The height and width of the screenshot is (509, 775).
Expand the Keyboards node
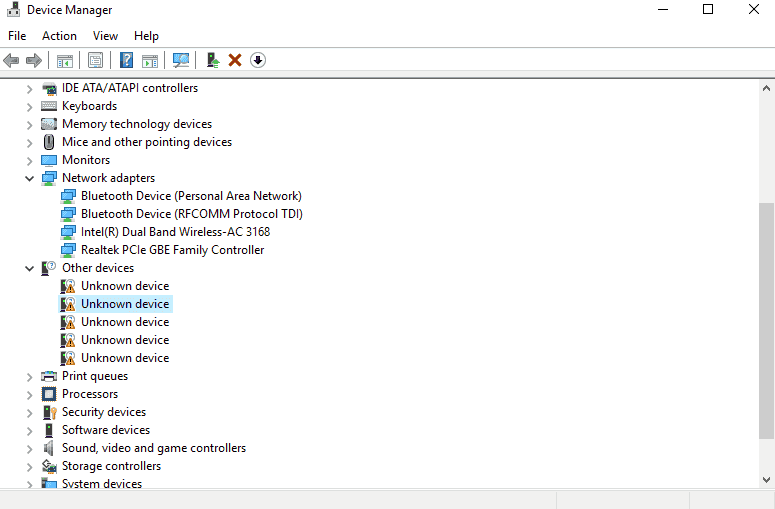coord(29,107)
